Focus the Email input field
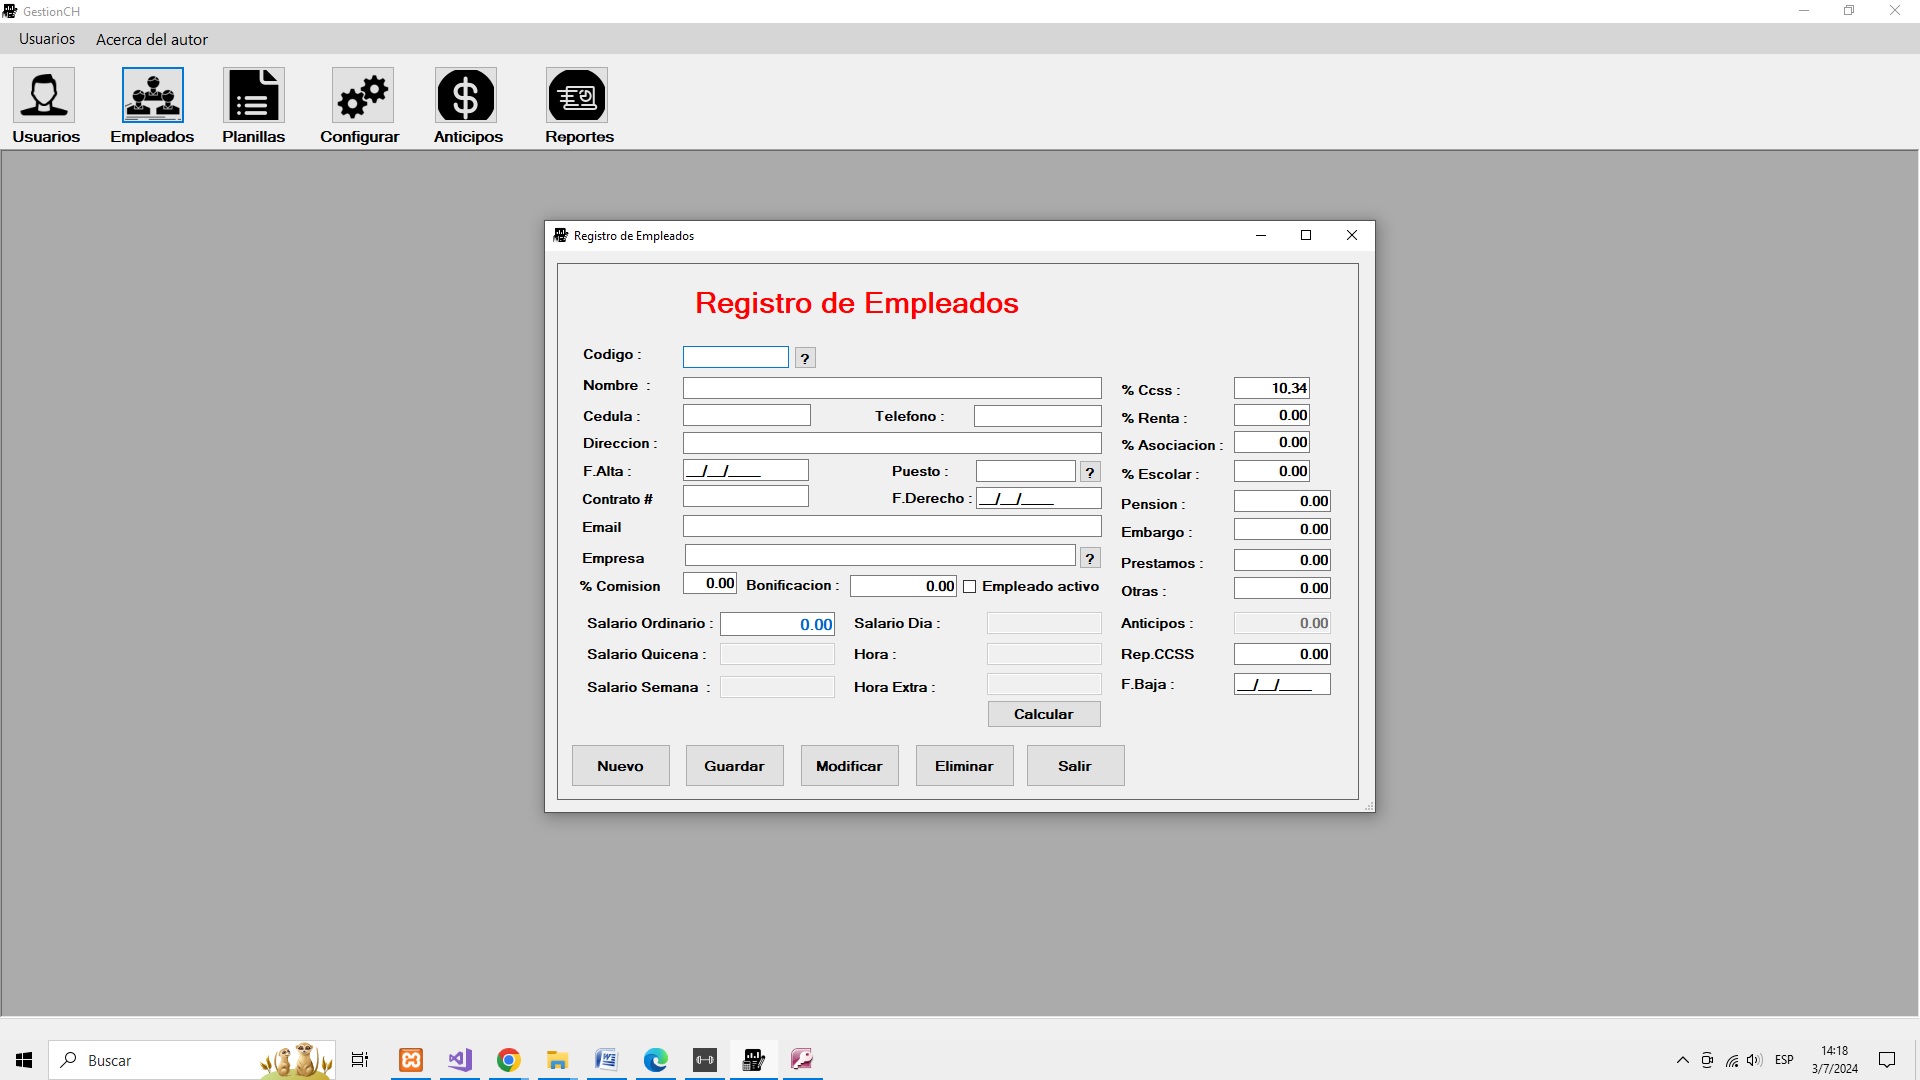Image resolution: width=1920 pixels, height=1080 pixels. pyautogui.click(x=892, y=526)
